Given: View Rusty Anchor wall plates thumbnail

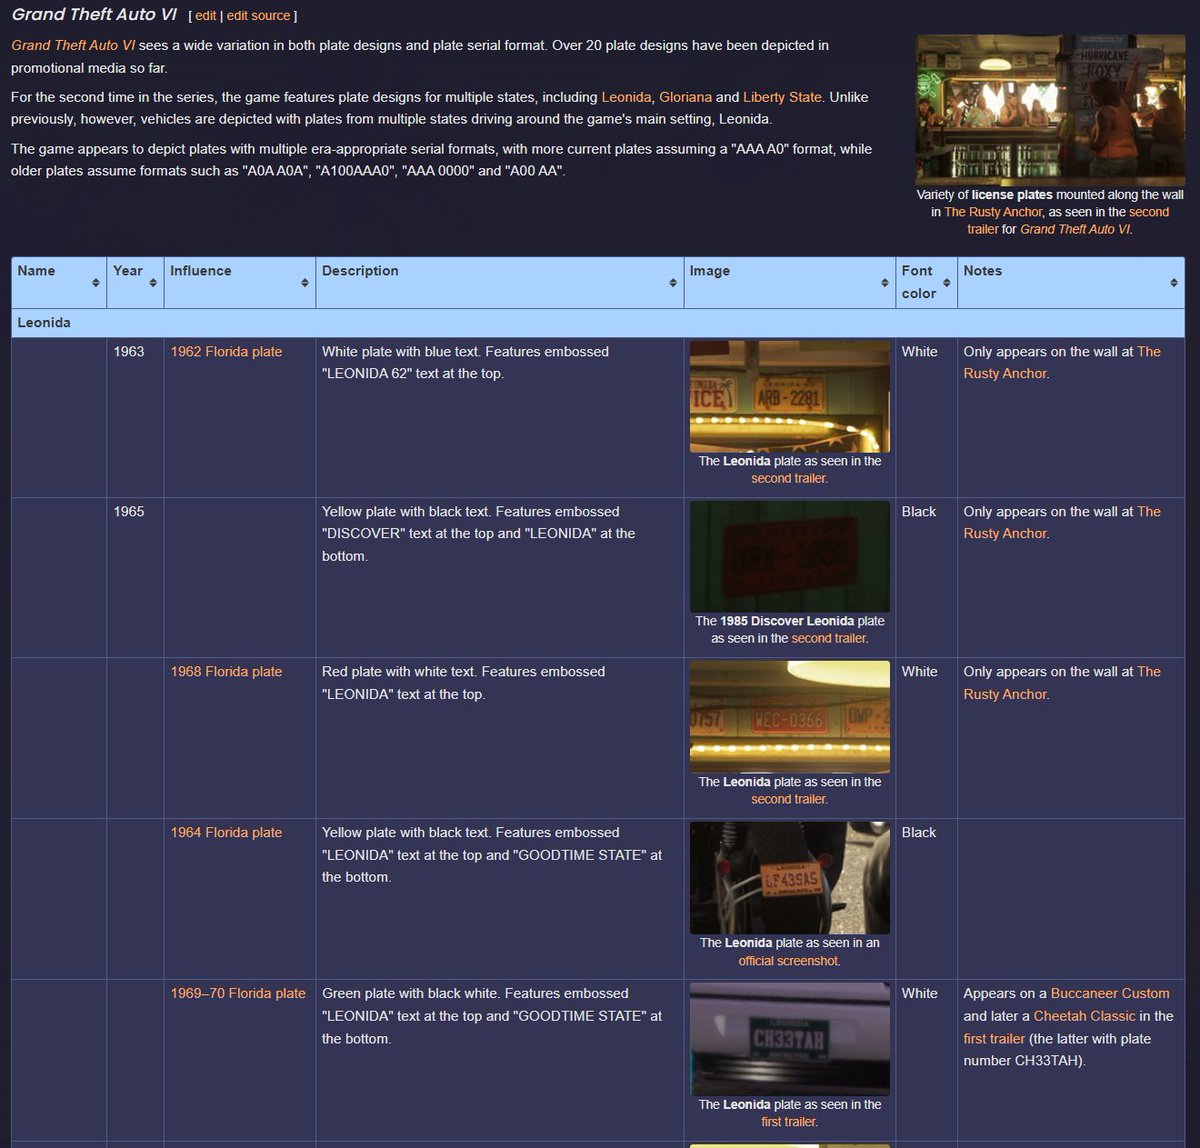Looking at the screenshot, I should point(1050,110).
